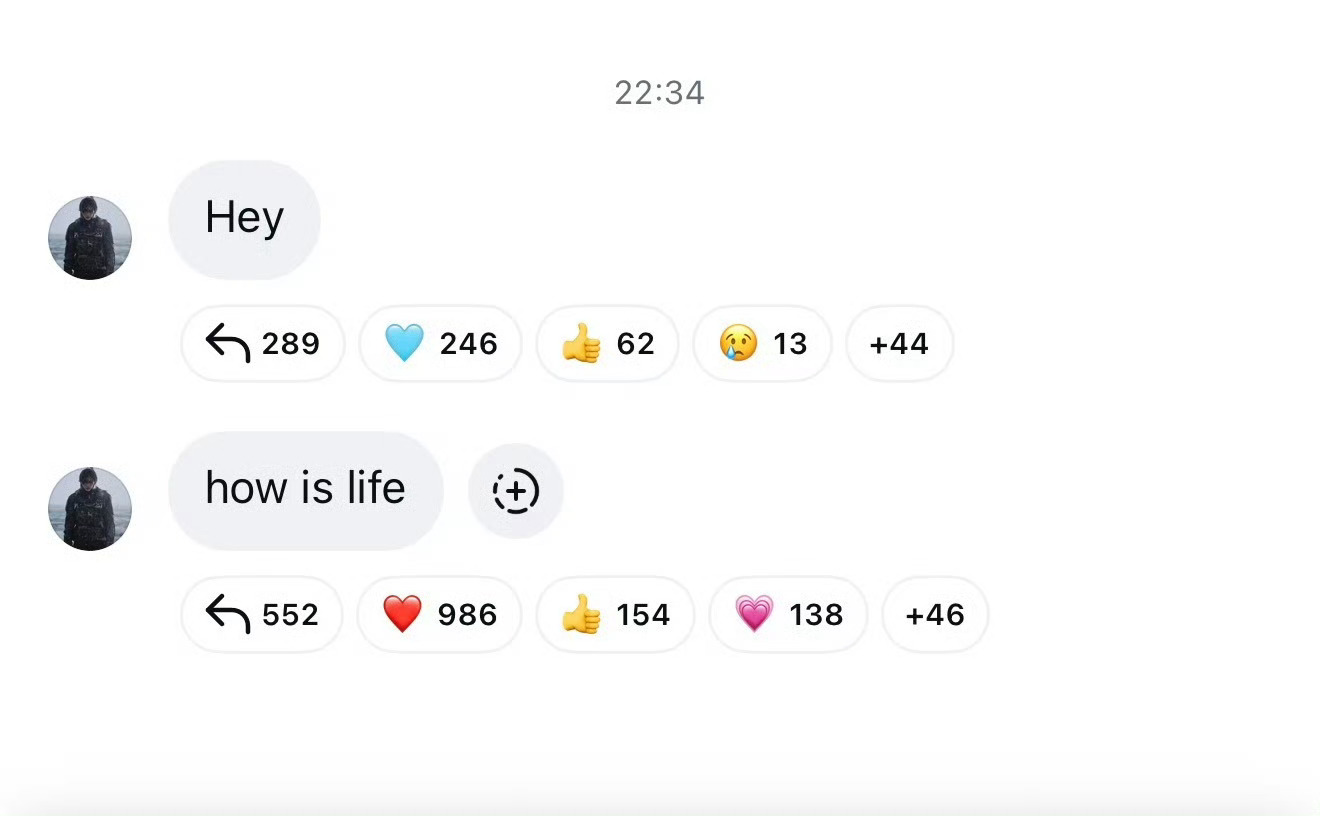Click the crying face reaction with 13
Viewport: 1320px width, 816px height.
pos(762,344)
